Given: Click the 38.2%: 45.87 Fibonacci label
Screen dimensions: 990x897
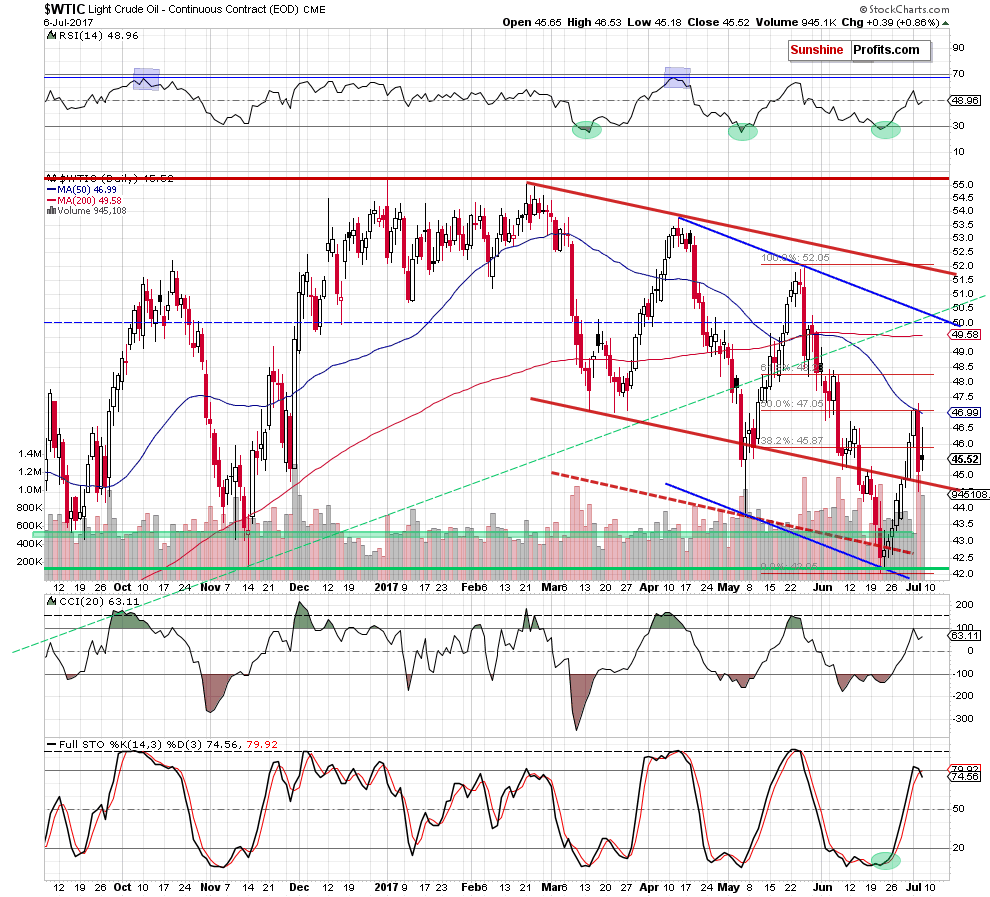Looking at the screenshot, I should coord(792,441).
